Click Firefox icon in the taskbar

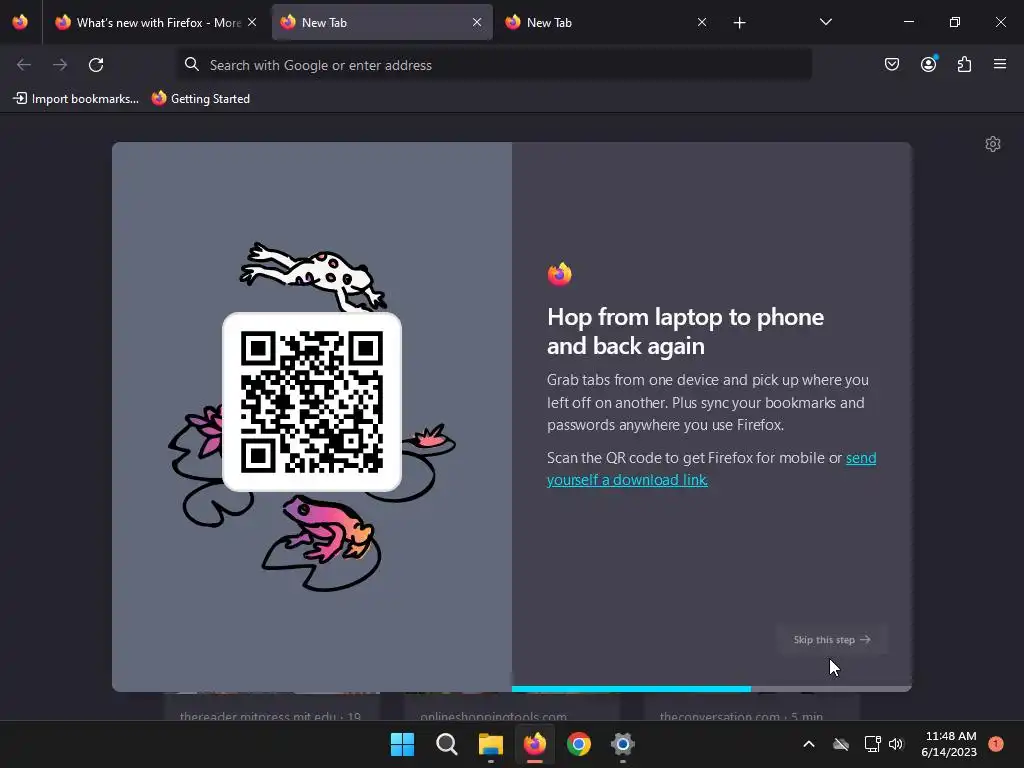[535, 744]
